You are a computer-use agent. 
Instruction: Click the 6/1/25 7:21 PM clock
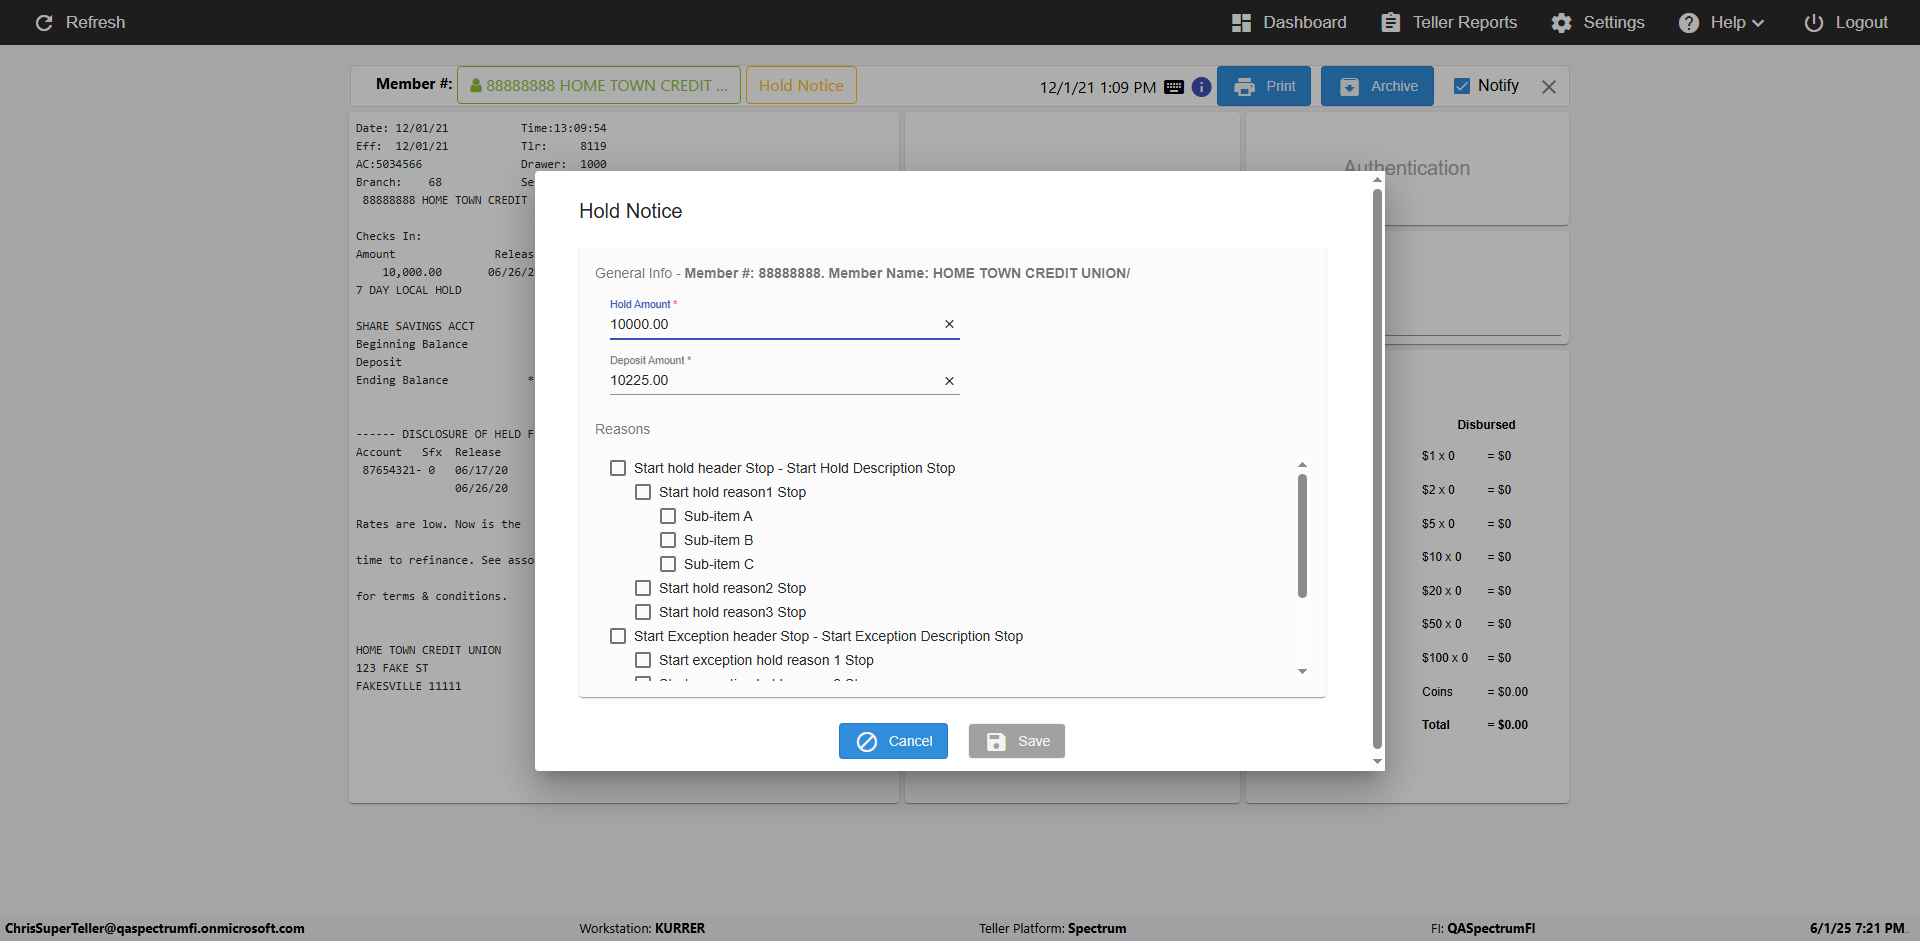pos(1857,928)
